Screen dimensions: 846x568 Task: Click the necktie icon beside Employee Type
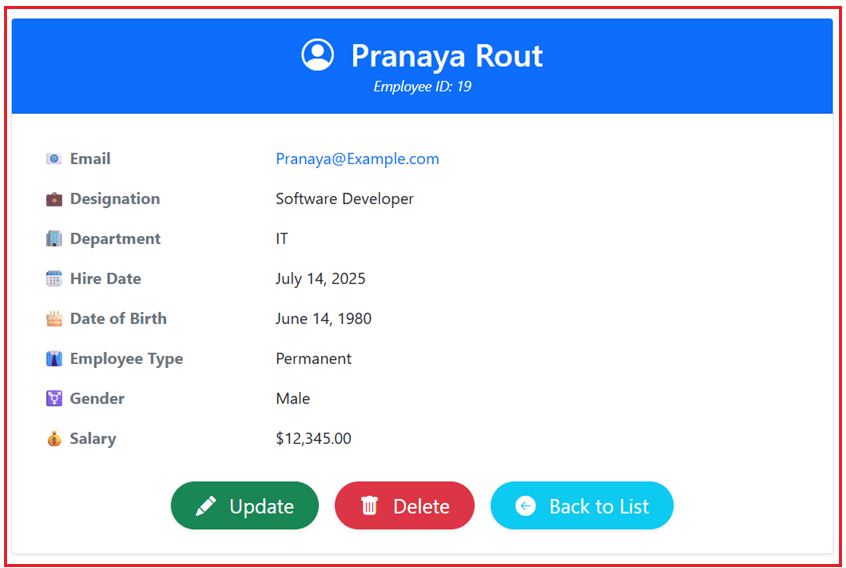pos(54,359)
